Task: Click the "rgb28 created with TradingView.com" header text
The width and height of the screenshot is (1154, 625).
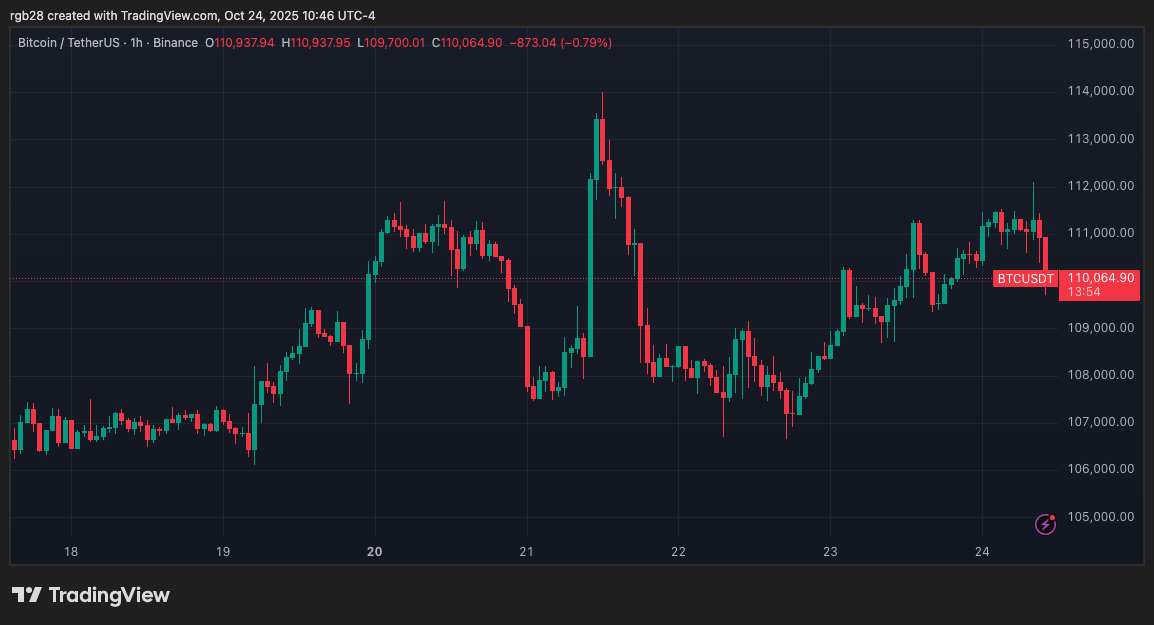Action: tap(114, 15)
